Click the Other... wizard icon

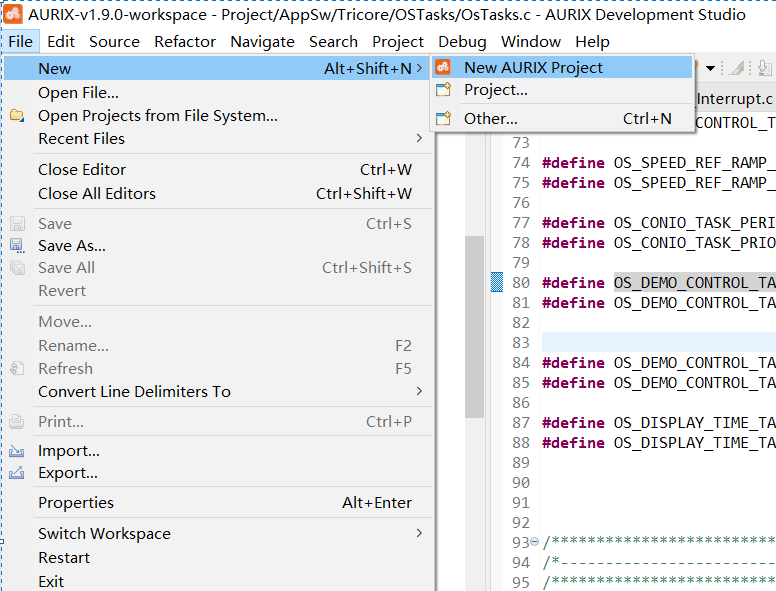[x=443, y=118]
